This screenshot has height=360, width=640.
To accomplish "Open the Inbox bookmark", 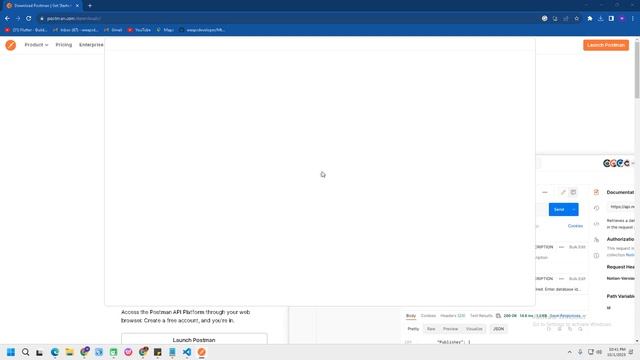I will tap(76, 30).
